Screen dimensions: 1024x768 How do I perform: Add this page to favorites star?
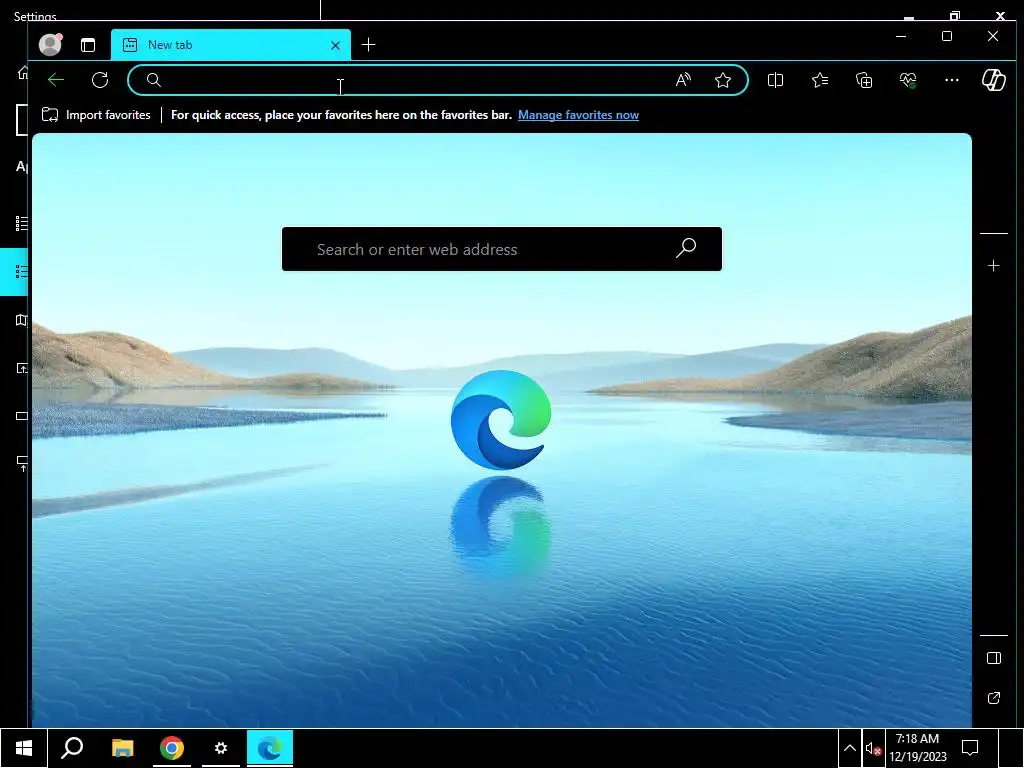tap(722, 80)
